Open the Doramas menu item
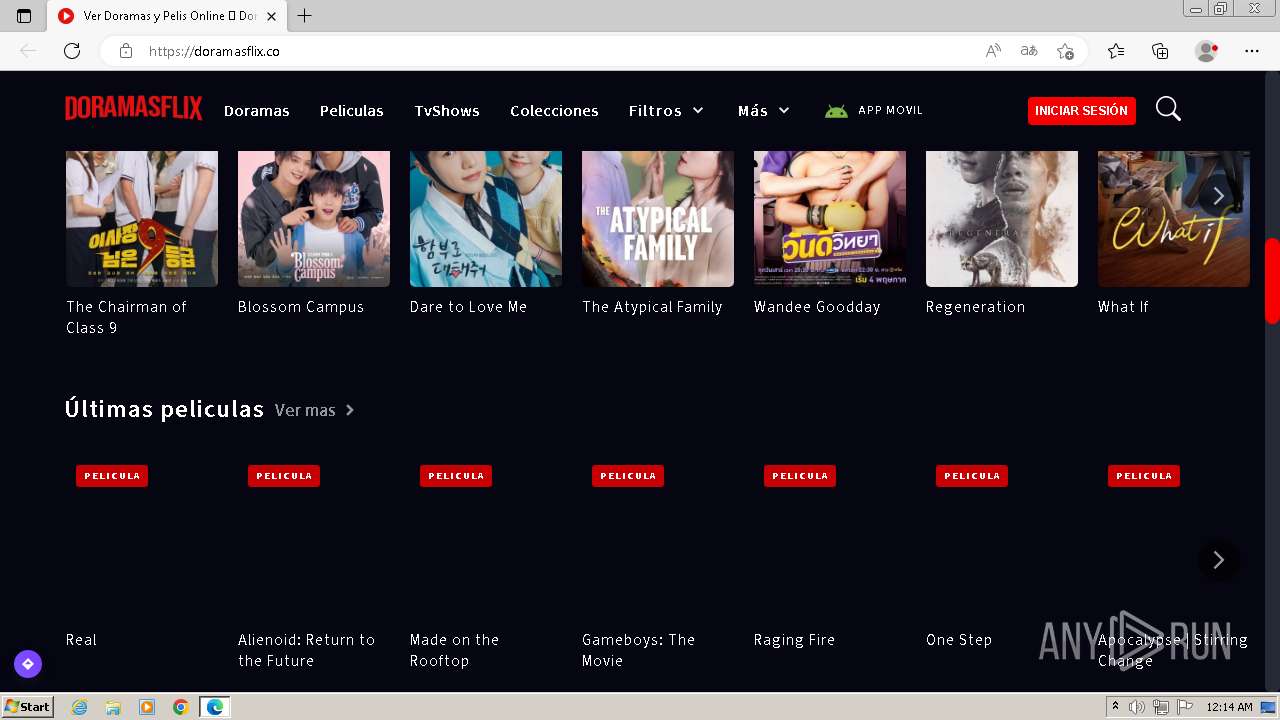 (257, 111)
